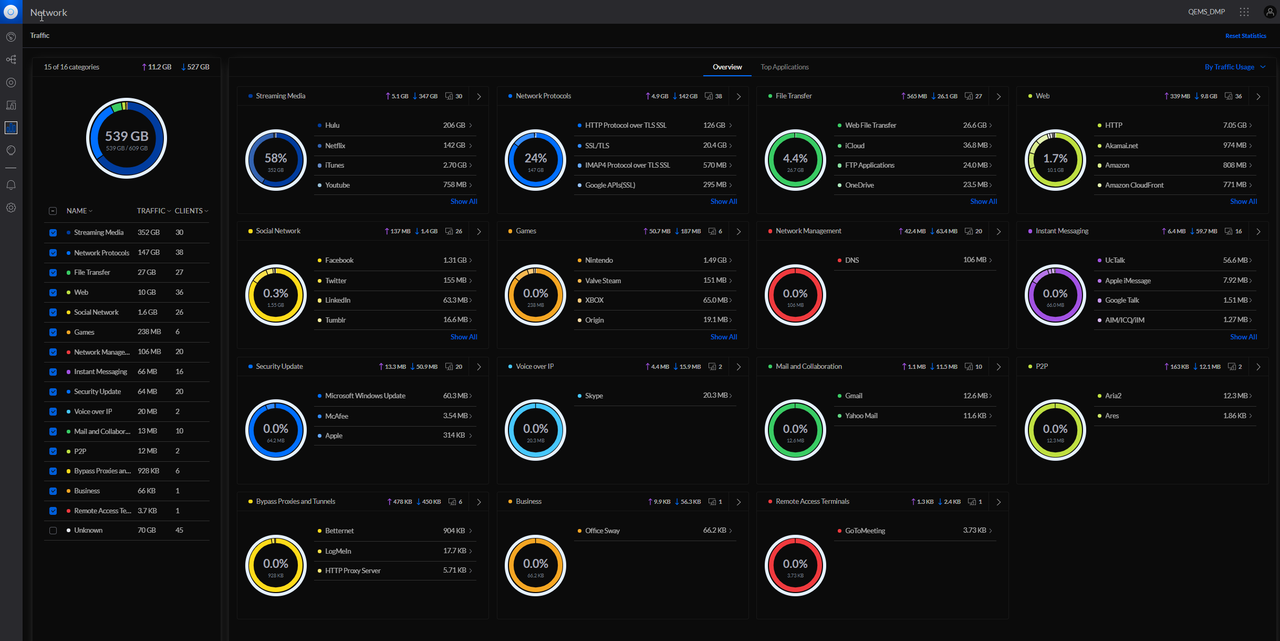Open the Dashboard sidebar icon
The image size is (1280, 641).
coord(11,37)
